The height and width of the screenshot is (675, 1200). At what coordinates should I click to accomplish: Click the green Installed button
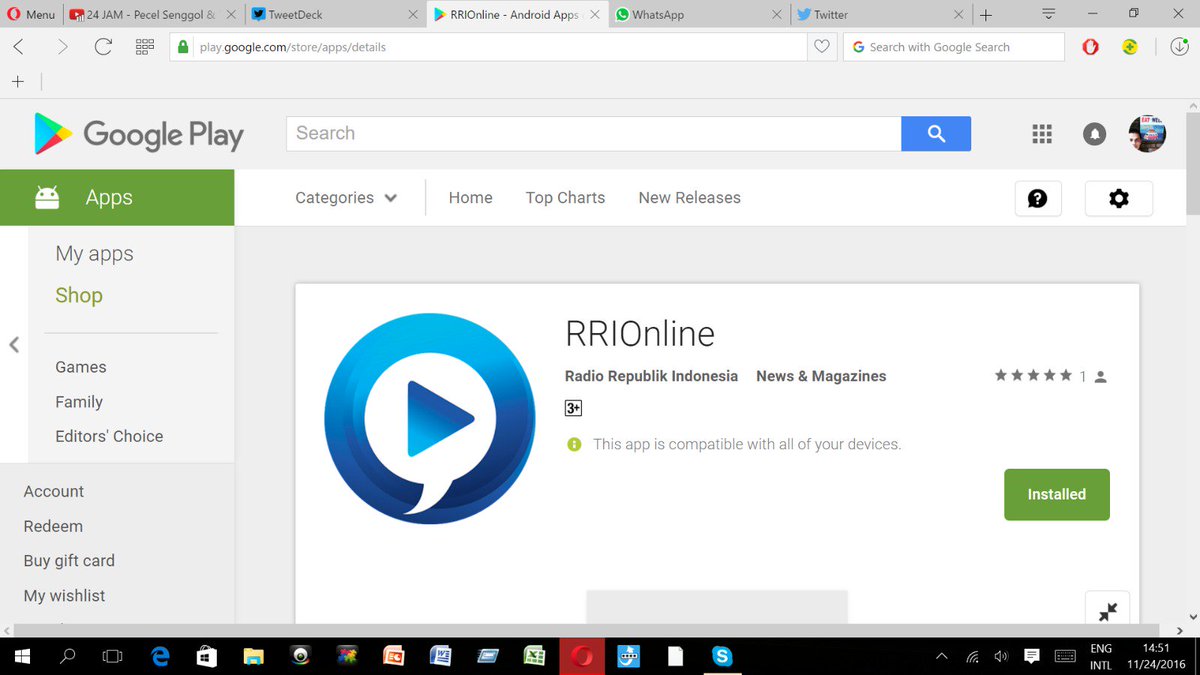pos(1056,494)
